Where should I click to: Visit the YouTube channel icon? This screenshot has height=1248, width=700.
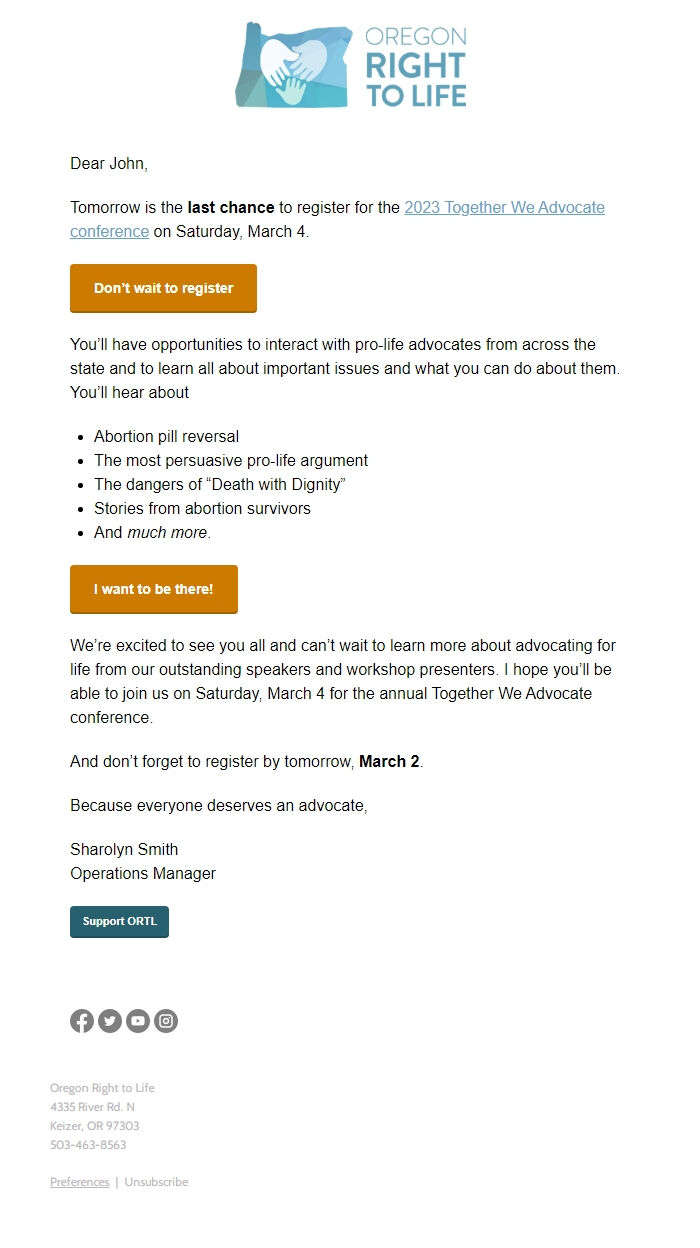click(138, 1021)
